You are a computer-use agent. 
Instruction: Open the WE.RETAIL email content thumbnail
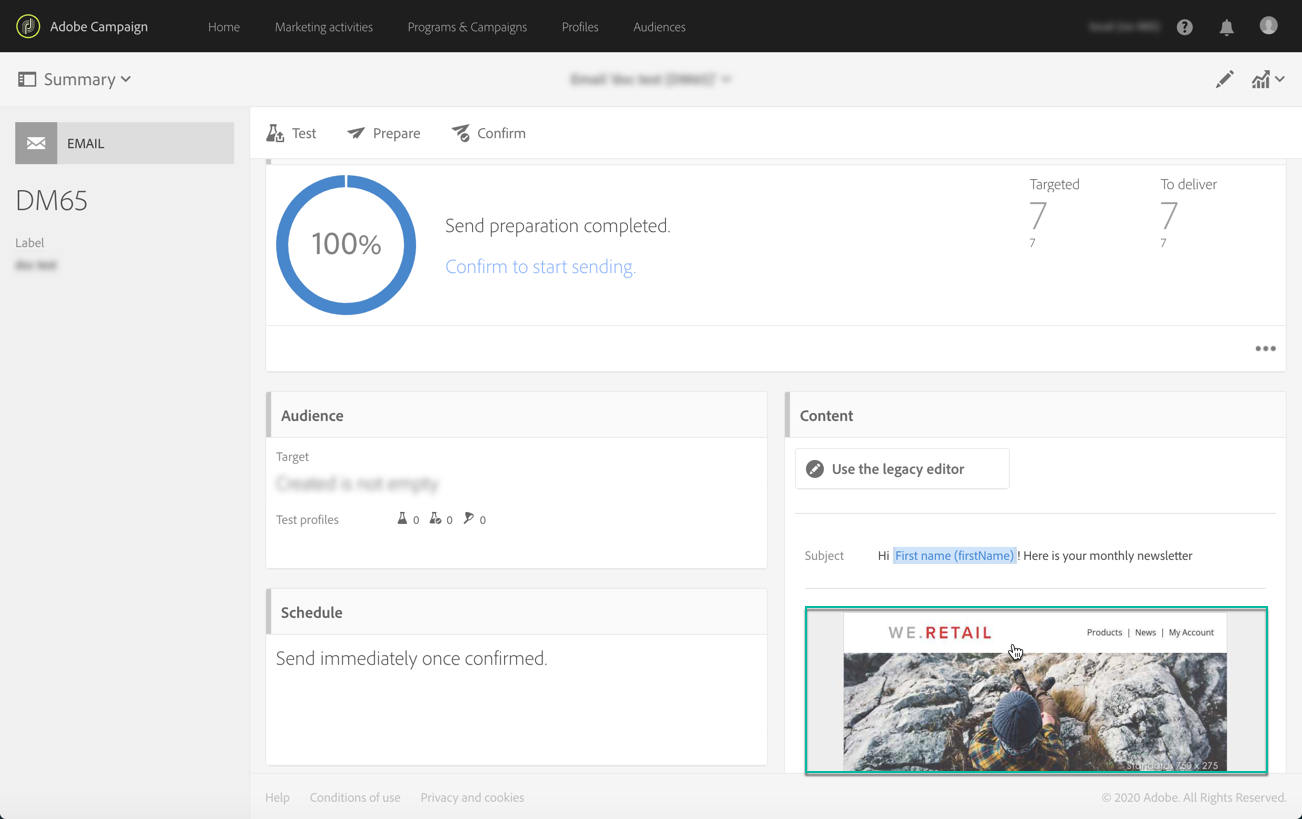click(1036, 690)
